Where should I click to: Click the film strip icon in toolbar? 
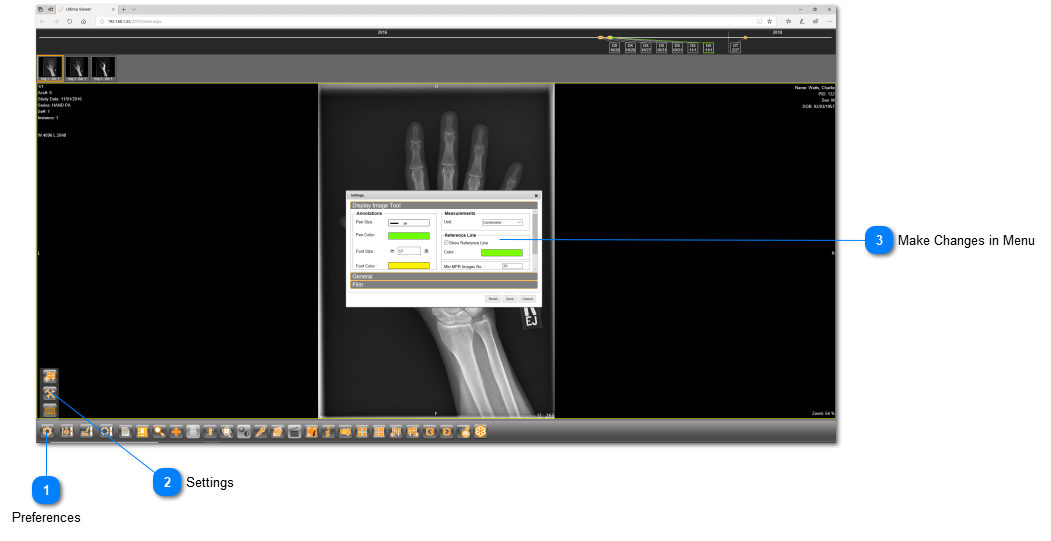pyautogui.click(x=142, y=432)
